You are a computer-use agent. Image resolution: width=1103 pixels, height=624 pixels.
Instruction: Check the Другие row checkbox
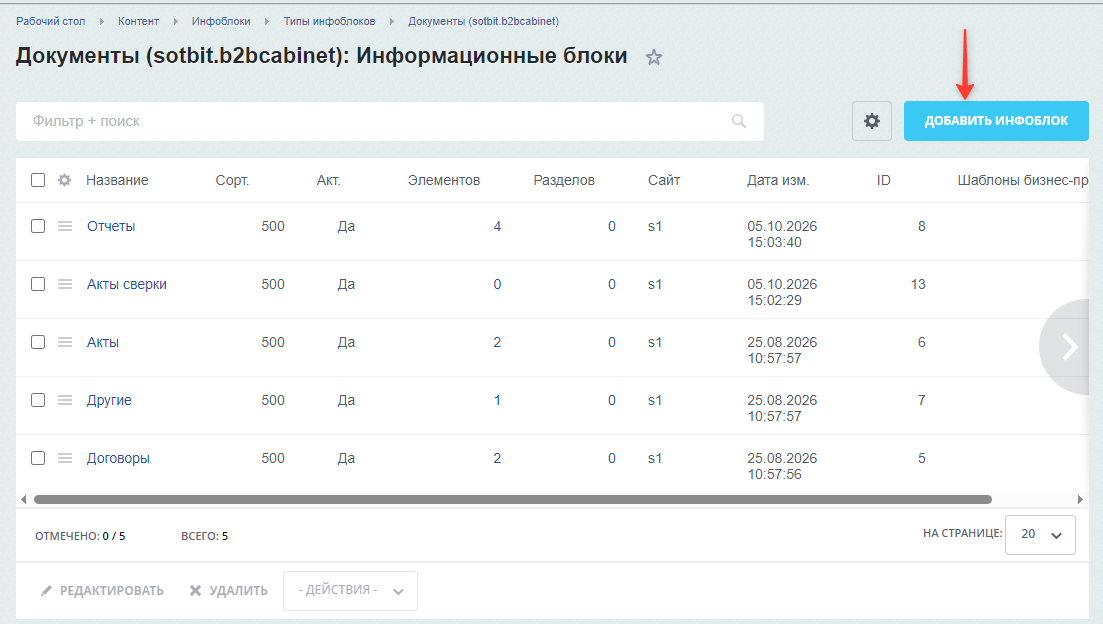[38, 400]
